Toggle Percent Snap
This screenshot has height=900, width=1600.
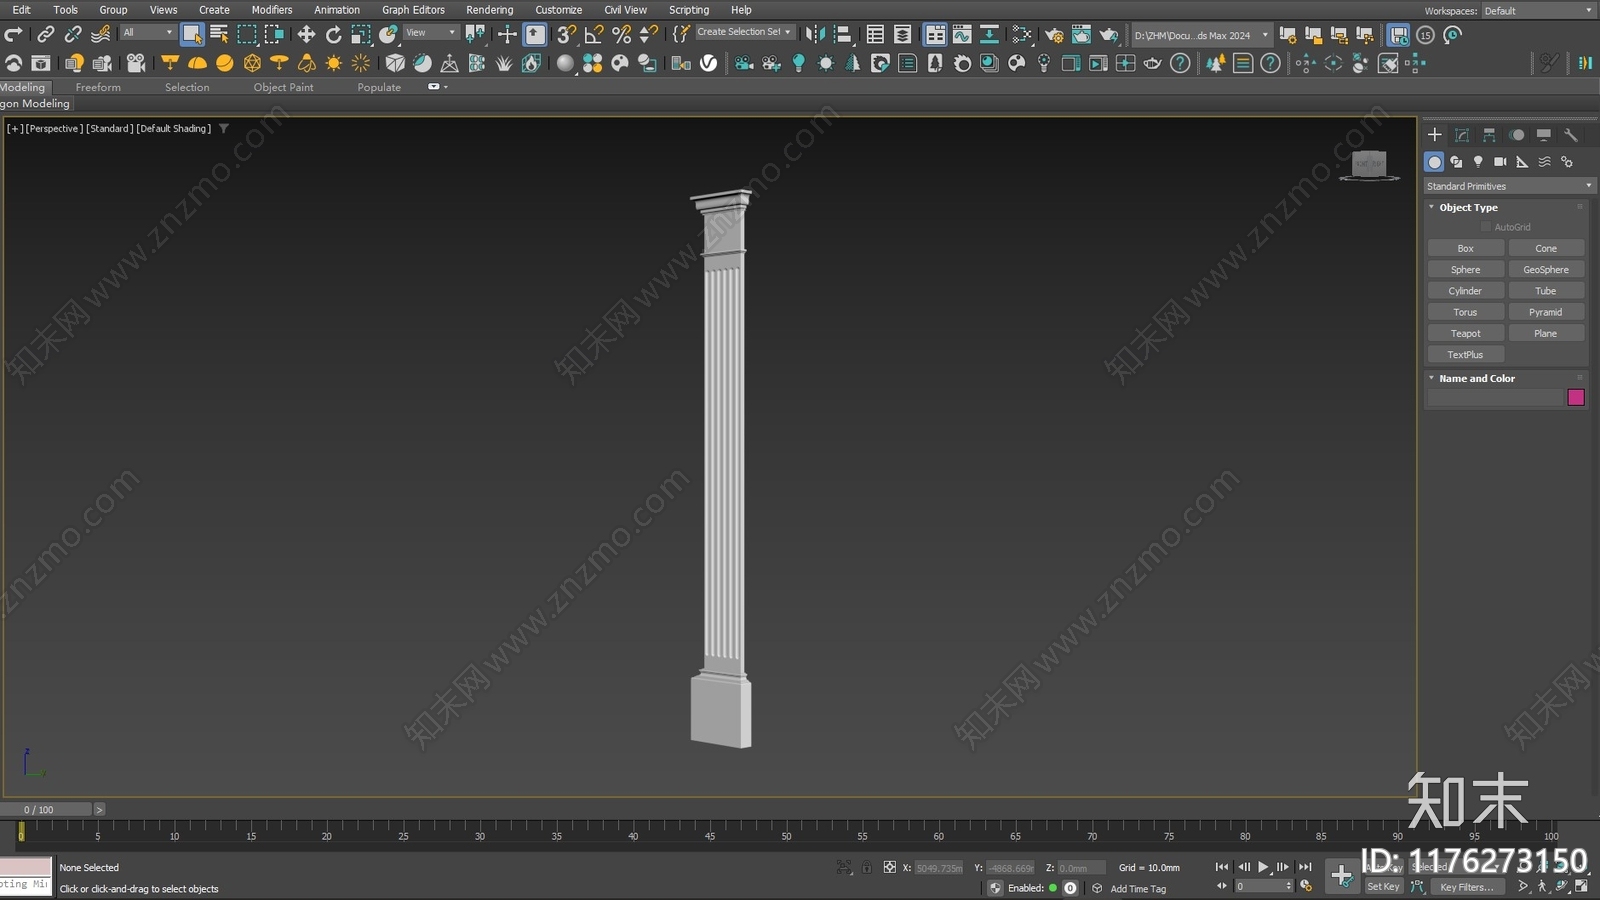[x=621, y=35]
